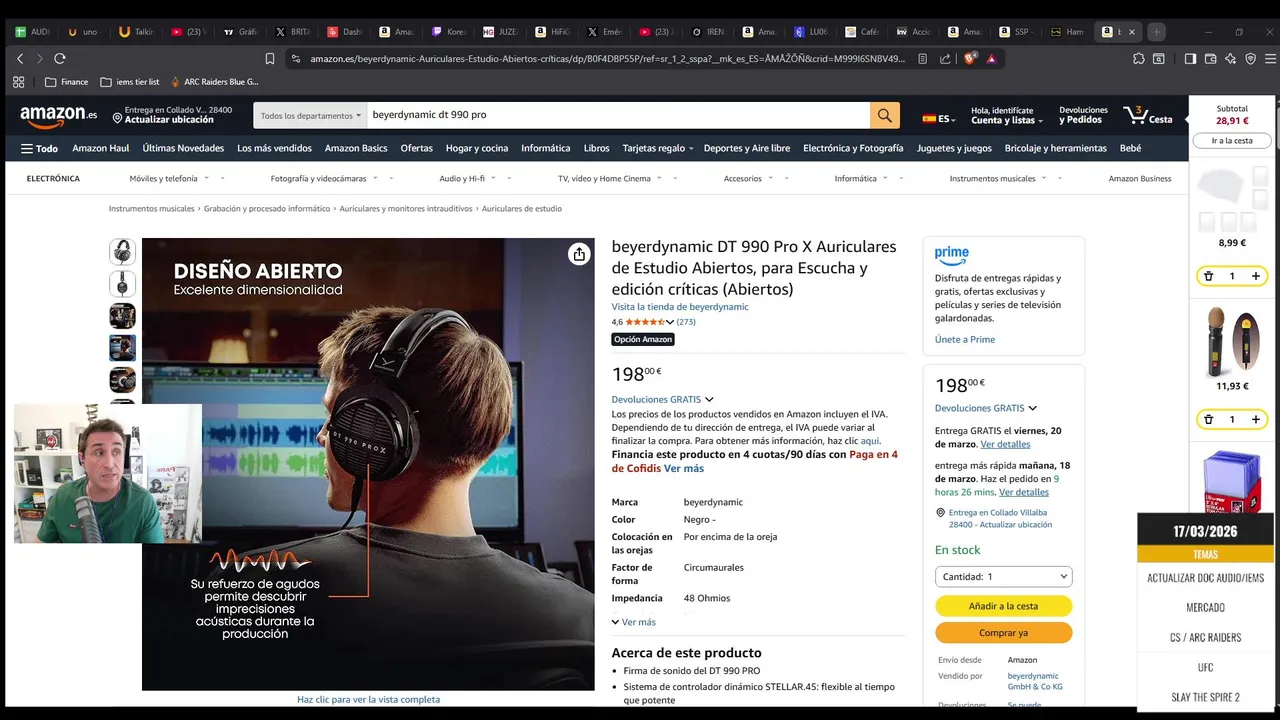Share this page from address bar
Image resolution: width=1280 pixels, height=720 pixels.
945,59
